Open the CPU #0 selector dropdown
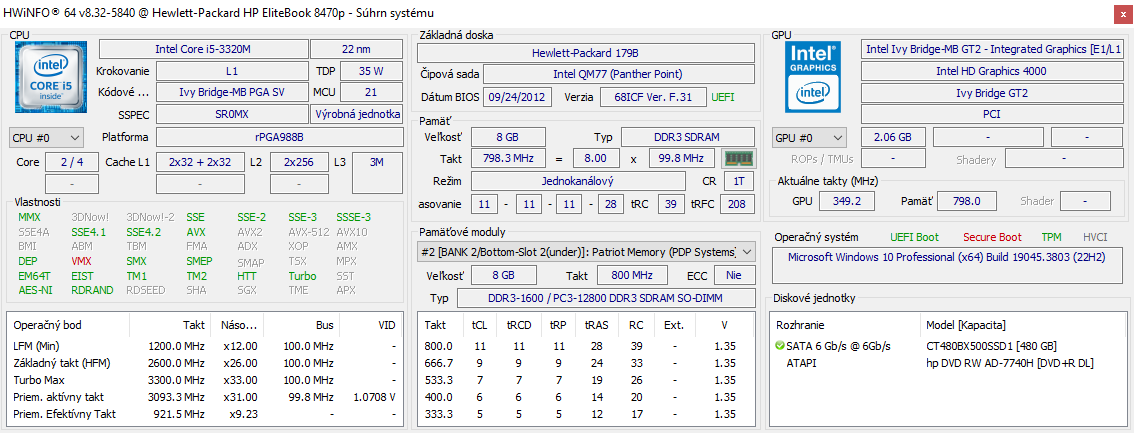 [47, 137]
